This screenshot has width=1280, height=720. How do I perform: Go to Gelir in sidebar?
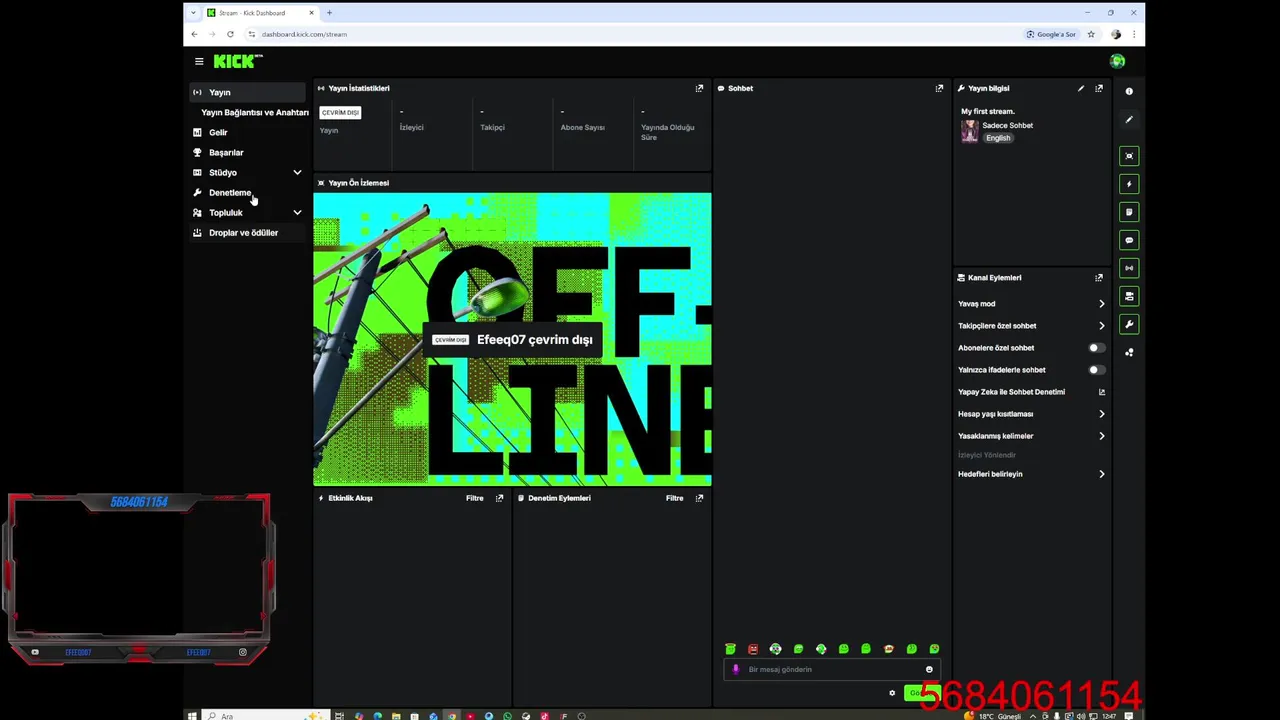click(248, 132)
